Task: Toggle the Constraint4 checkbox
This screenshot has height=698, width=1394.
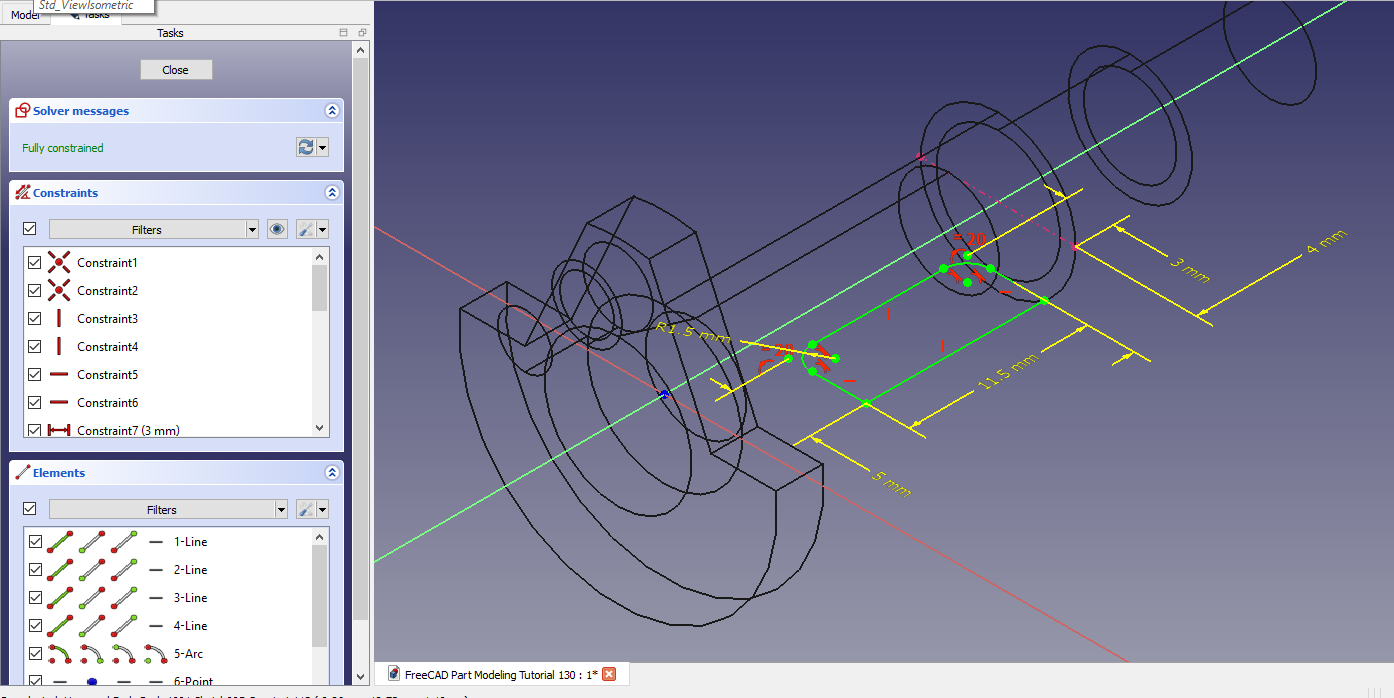Action: (35, 347)
